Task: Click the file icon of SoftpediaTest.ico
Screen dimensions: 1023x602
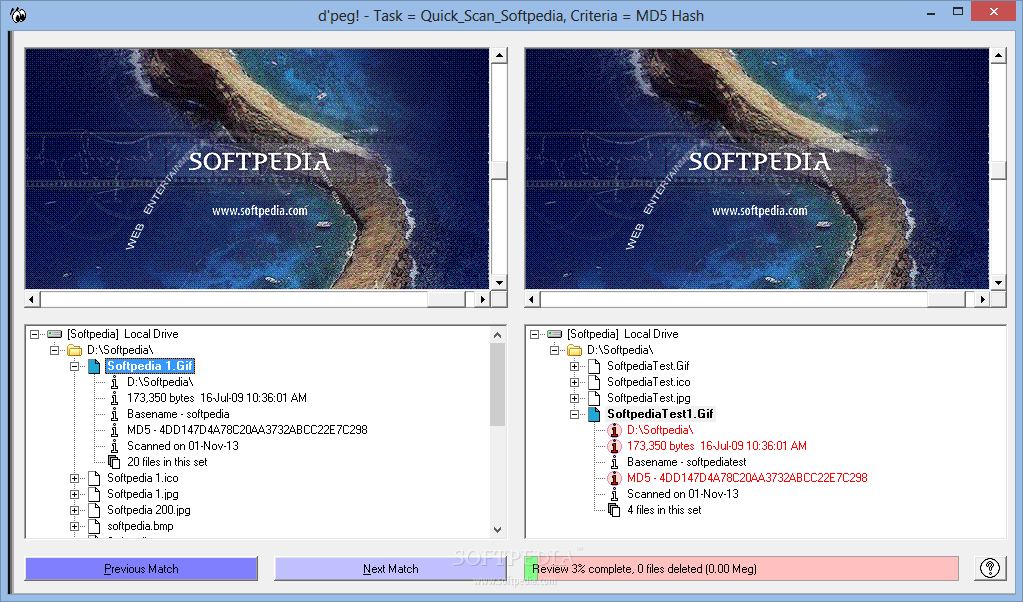Action: click(x=594, y=382)
